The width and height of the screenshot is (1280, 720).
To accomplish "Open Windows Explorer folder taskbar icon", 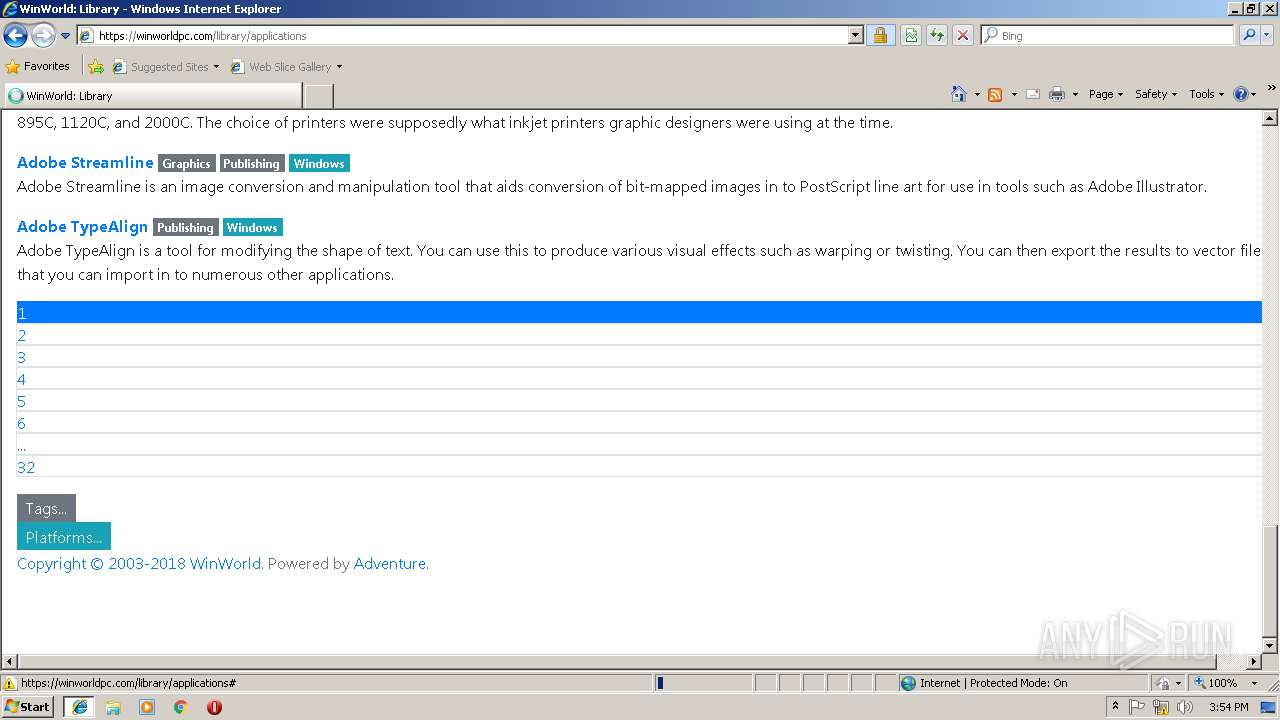I will pyautogui.click(x=113, y=707).
